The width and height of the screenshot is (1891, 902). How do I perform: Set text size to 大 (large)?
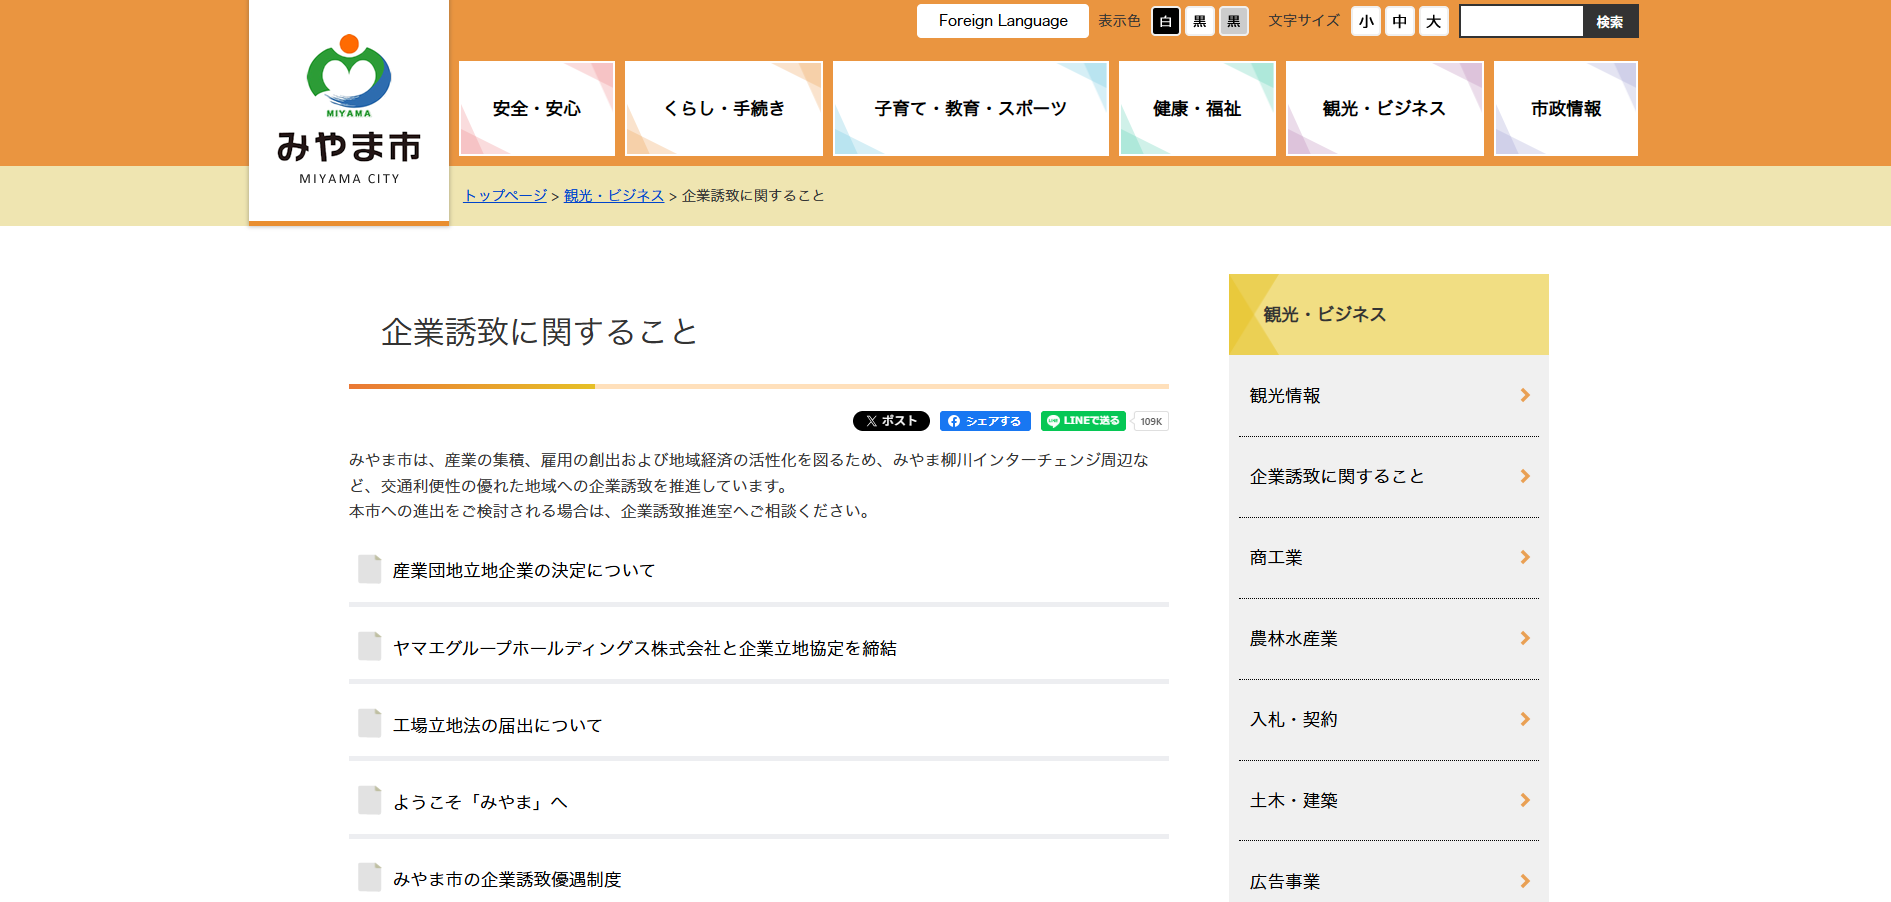[x=1434, y=21]
